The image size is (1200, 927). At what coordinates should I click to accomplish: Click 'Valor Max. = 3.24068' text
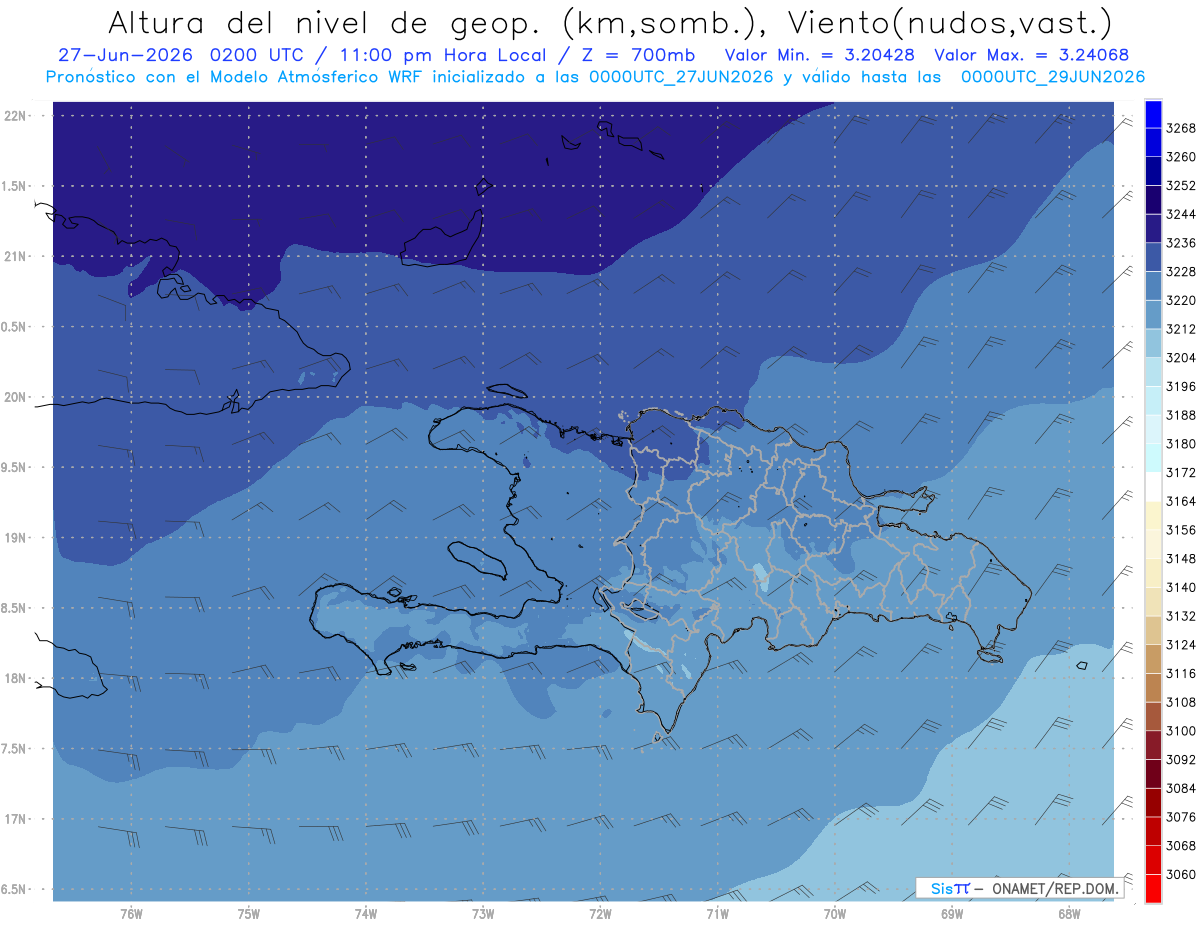(1032, 55)
